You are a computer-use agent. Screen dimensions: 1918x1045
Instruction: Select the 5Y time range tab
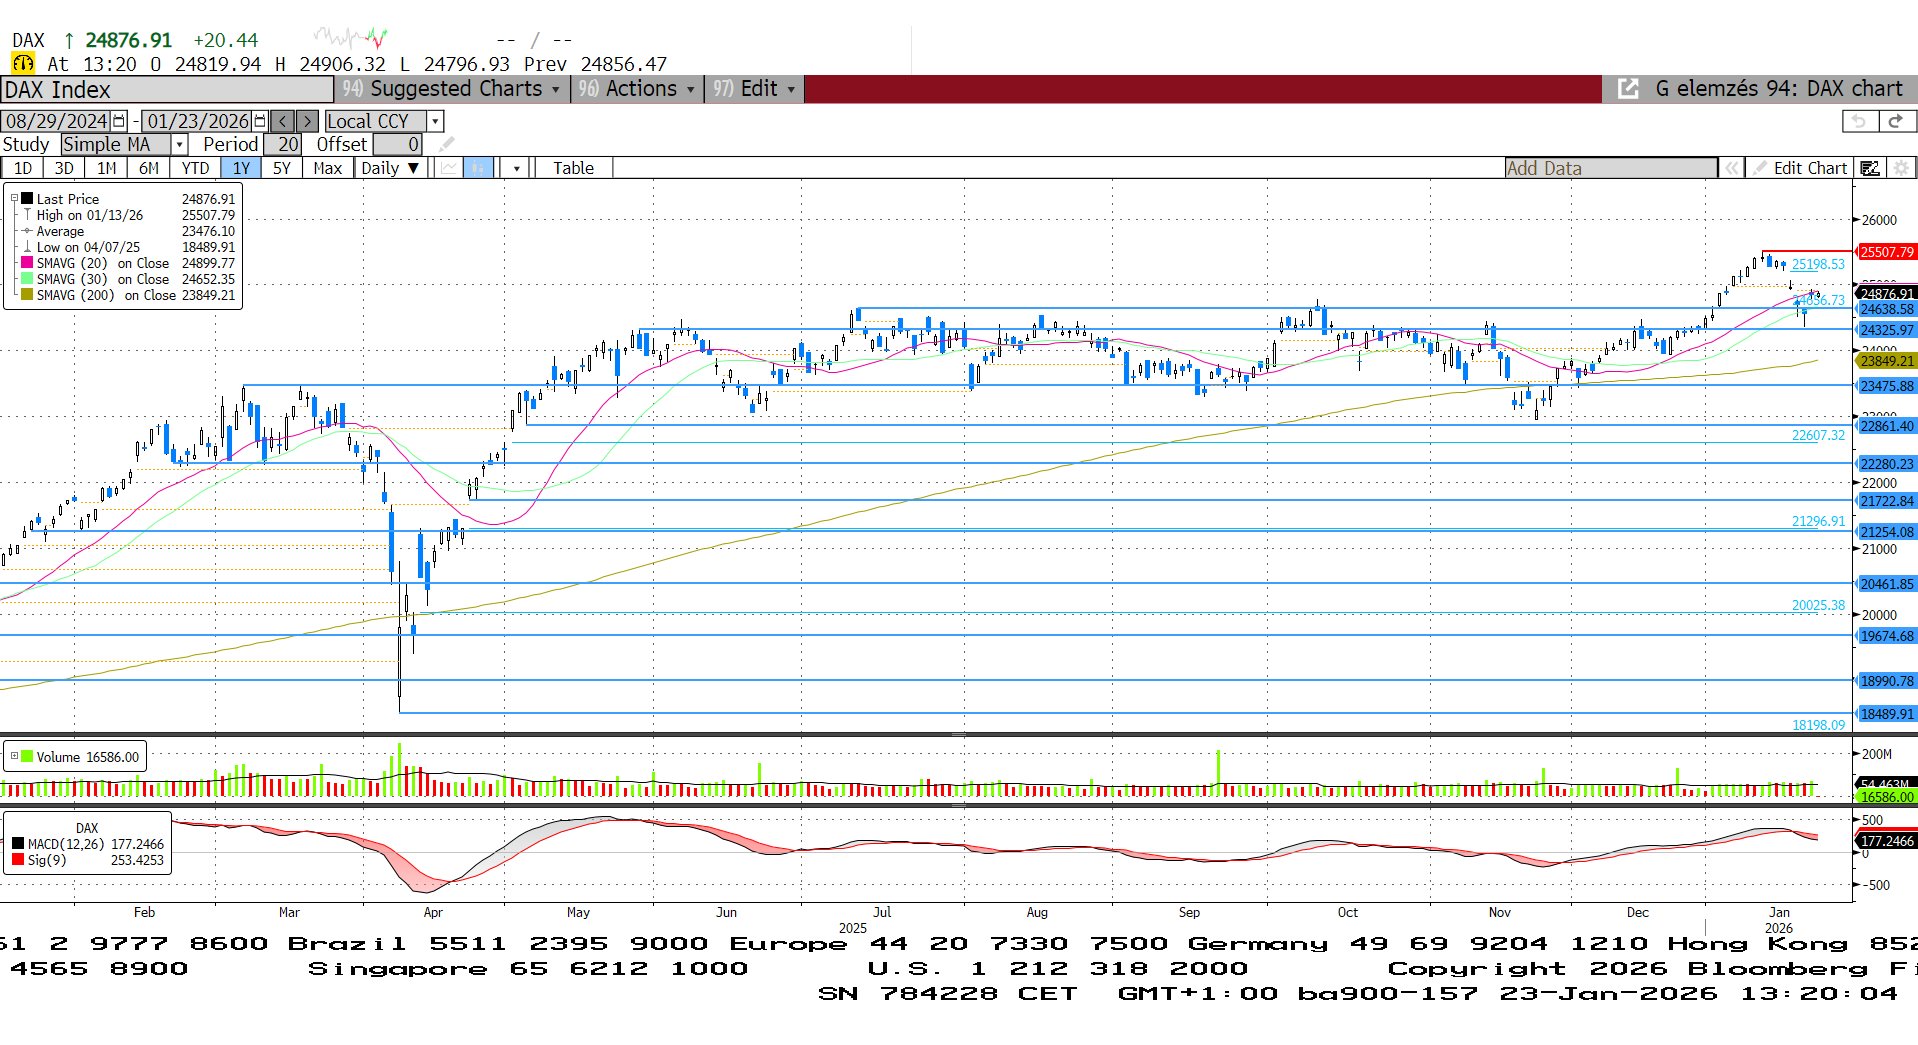[282, 168]
